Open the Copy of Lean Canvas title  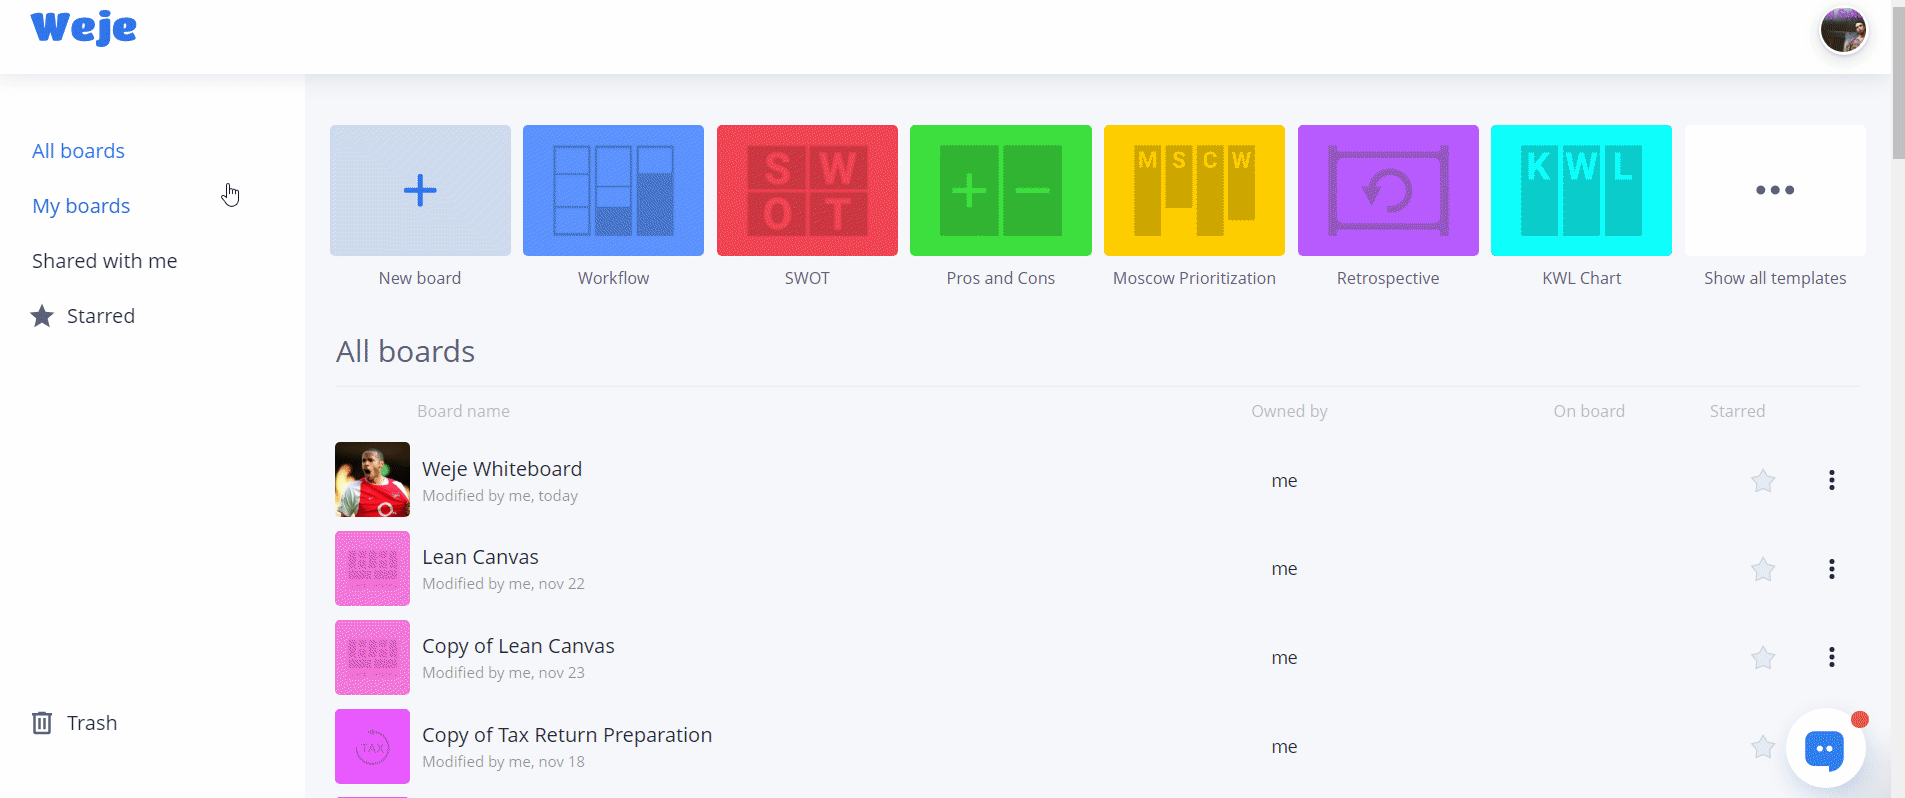[x=518, y=646]
